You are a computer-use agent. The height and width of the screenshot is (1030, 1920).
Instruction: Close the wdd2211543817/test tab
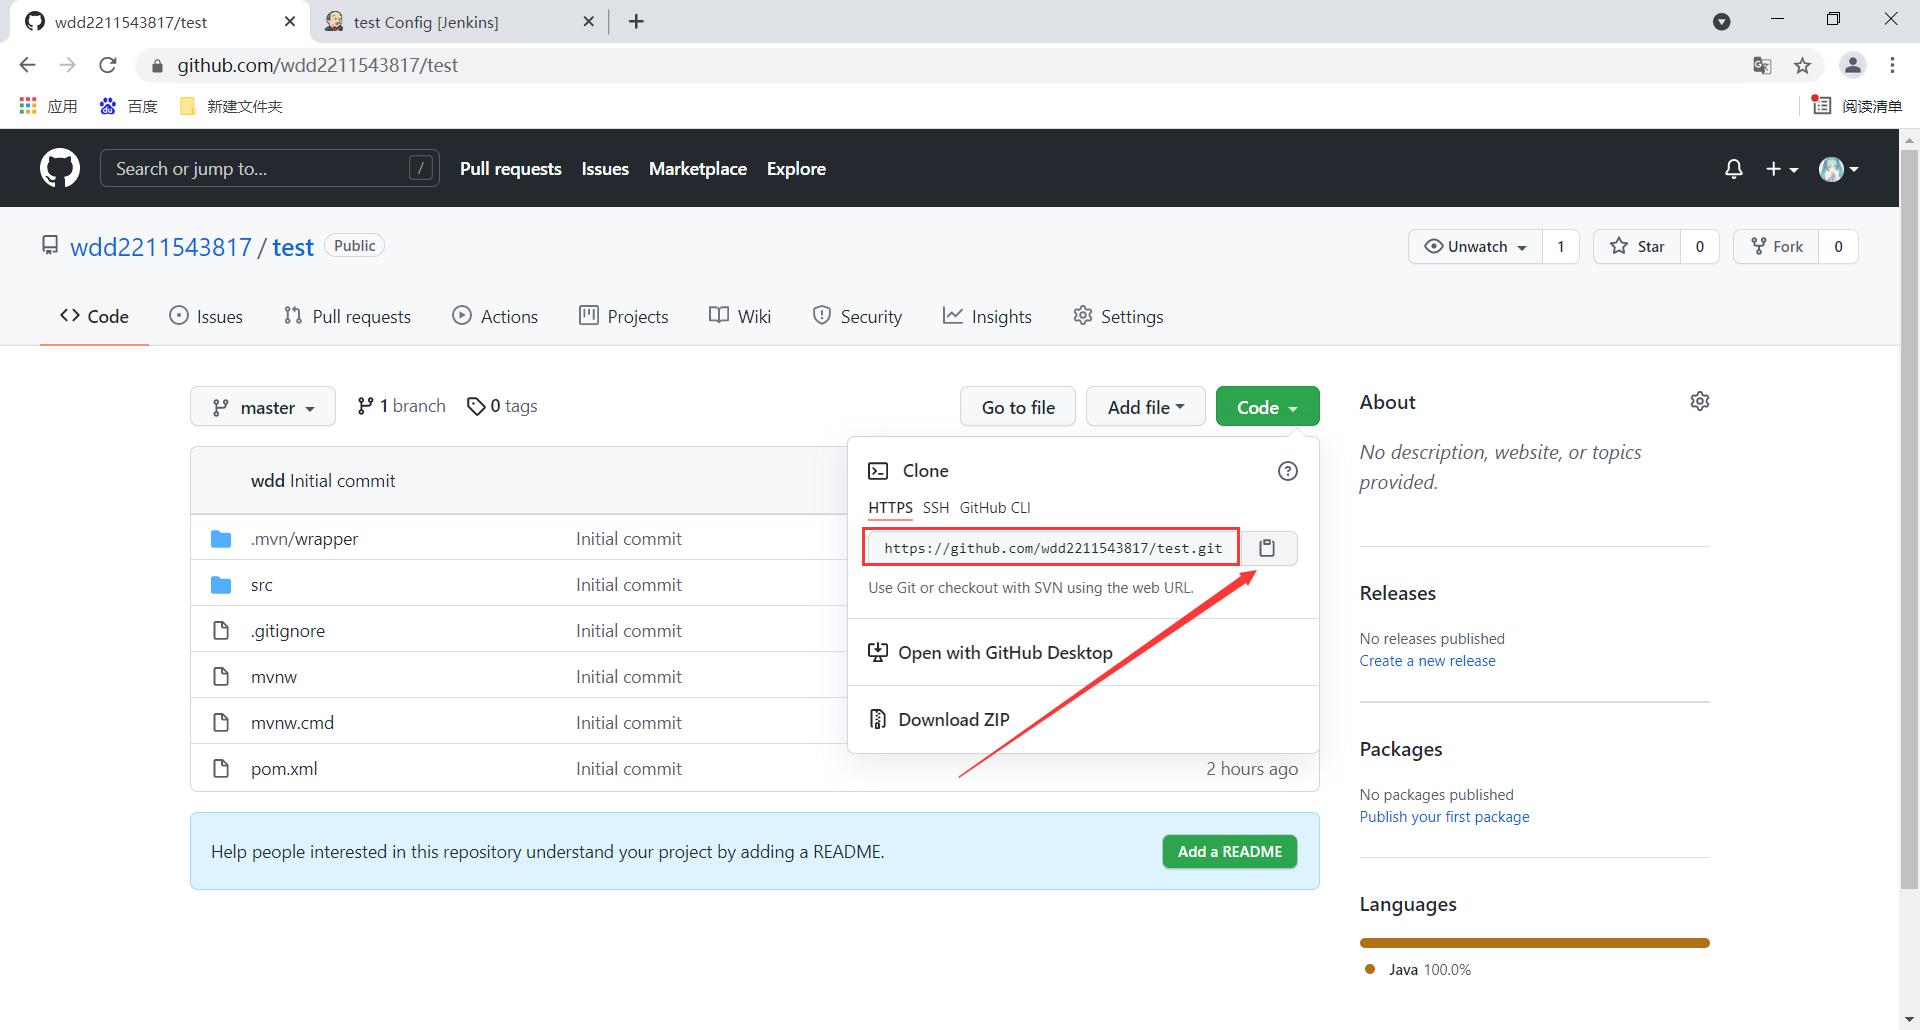click(x=290, y=21)
